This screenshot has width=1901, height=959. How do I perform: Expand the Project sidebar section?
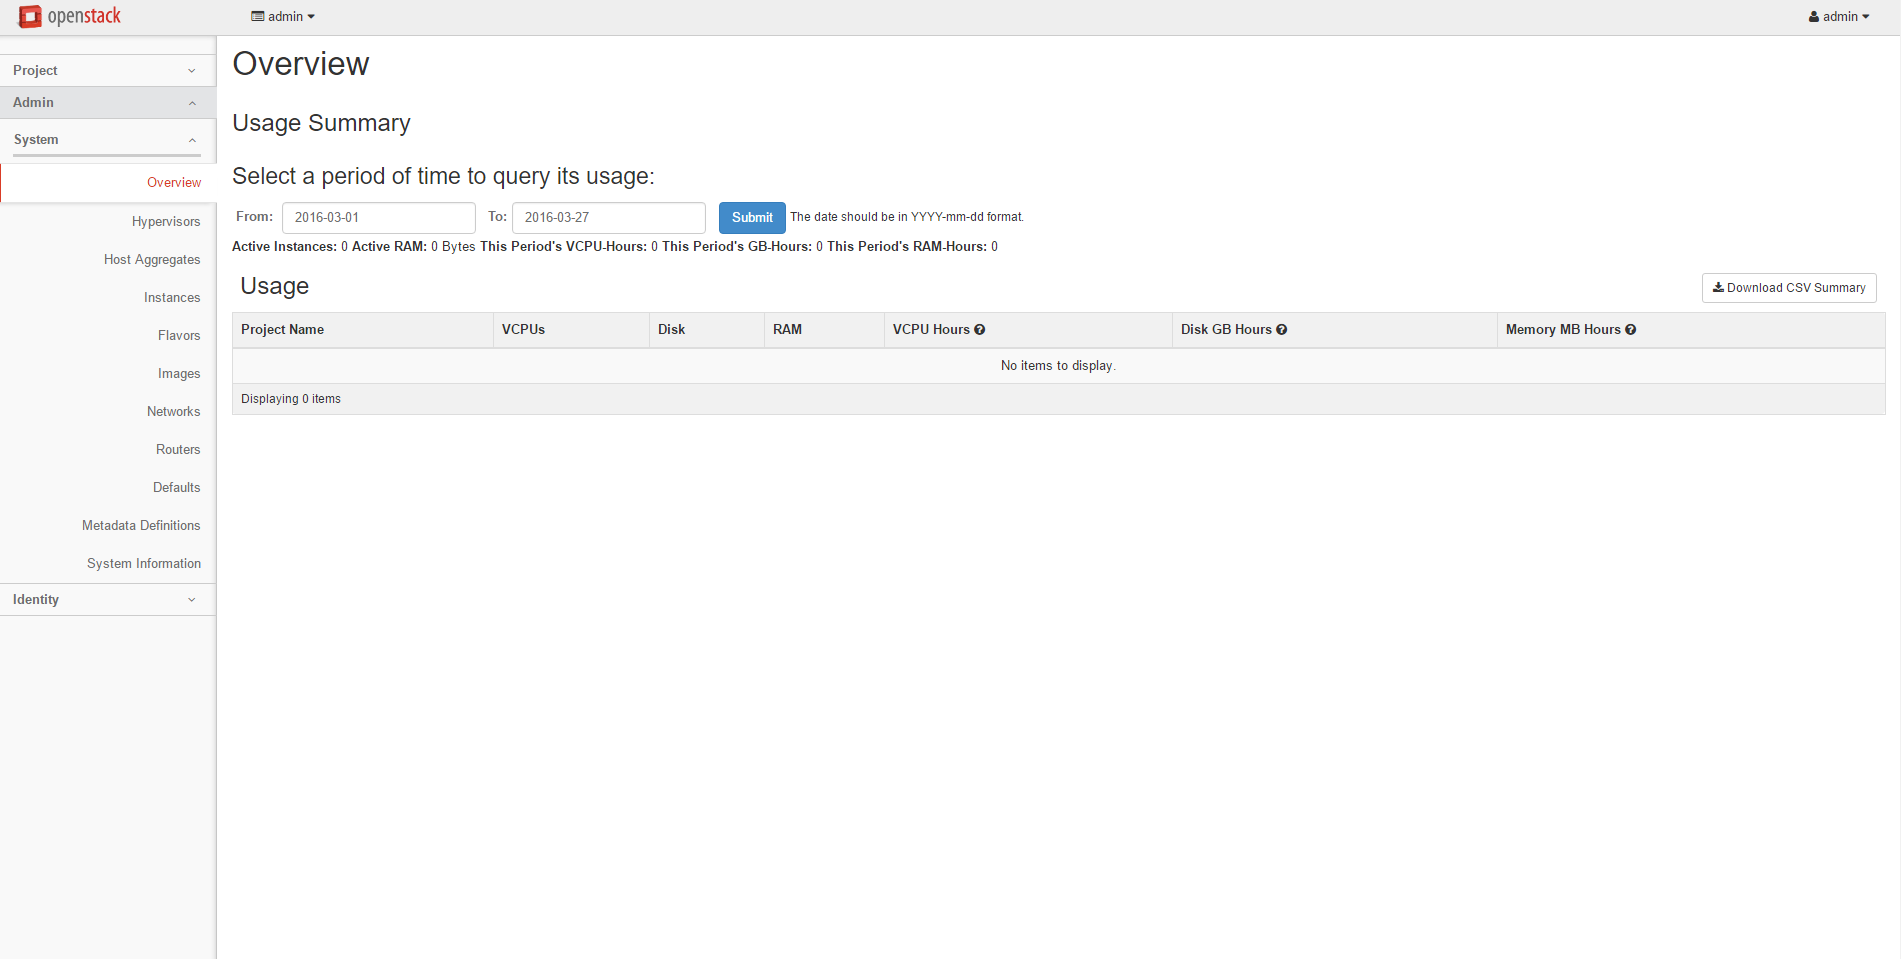(107, 70)
